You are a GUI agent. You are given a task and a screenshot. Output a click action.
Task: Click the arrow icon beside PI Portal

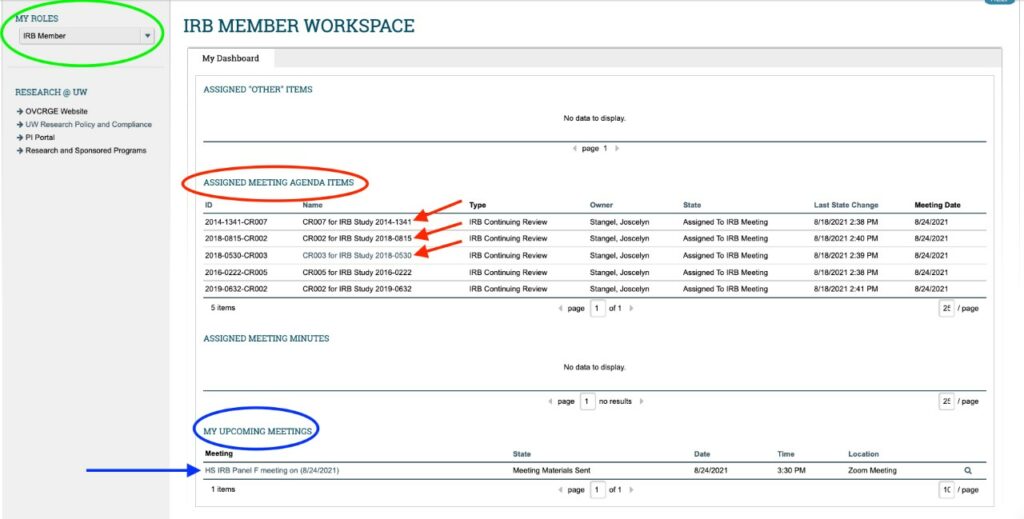19,138
